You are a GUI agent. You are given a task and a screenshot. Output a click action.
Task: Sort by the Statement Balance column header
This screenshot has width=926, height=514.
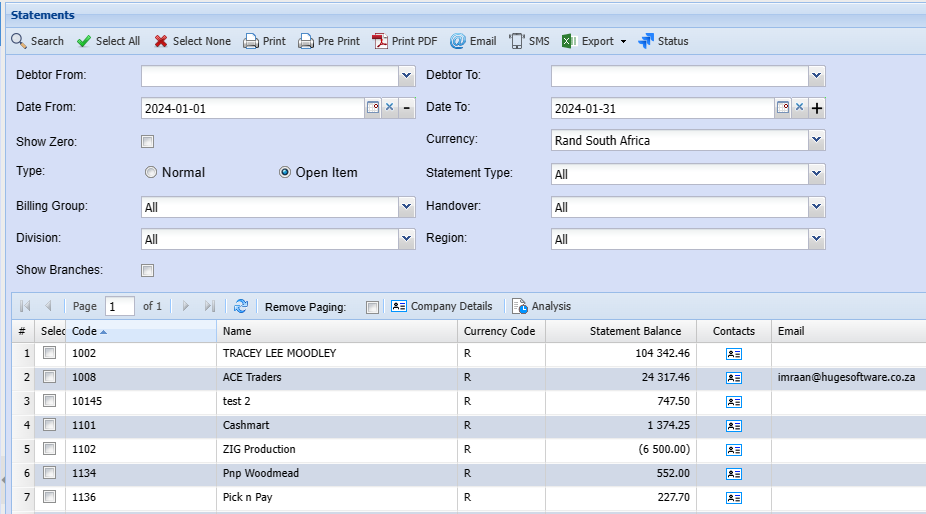tap(635, 331)
